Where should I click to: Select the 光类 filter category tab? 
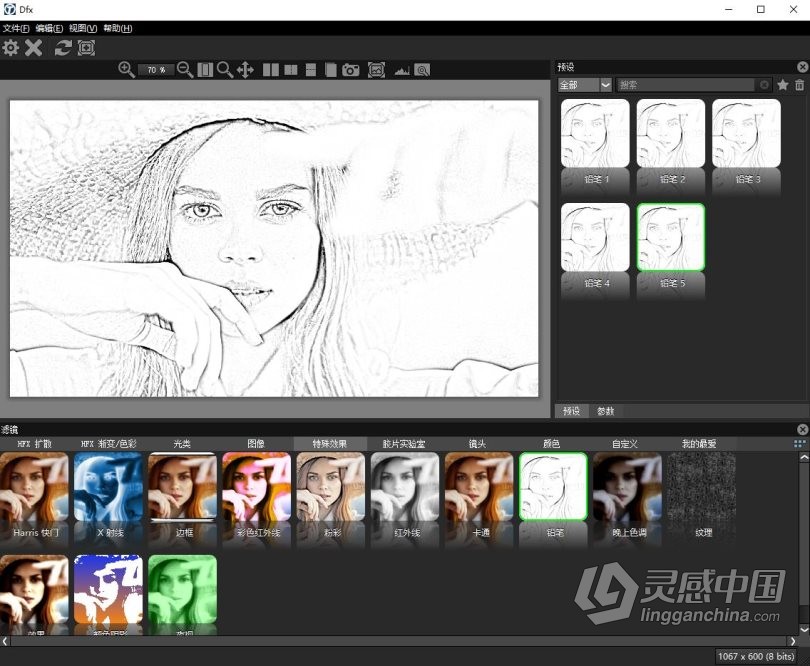click(x=182, y=444)
